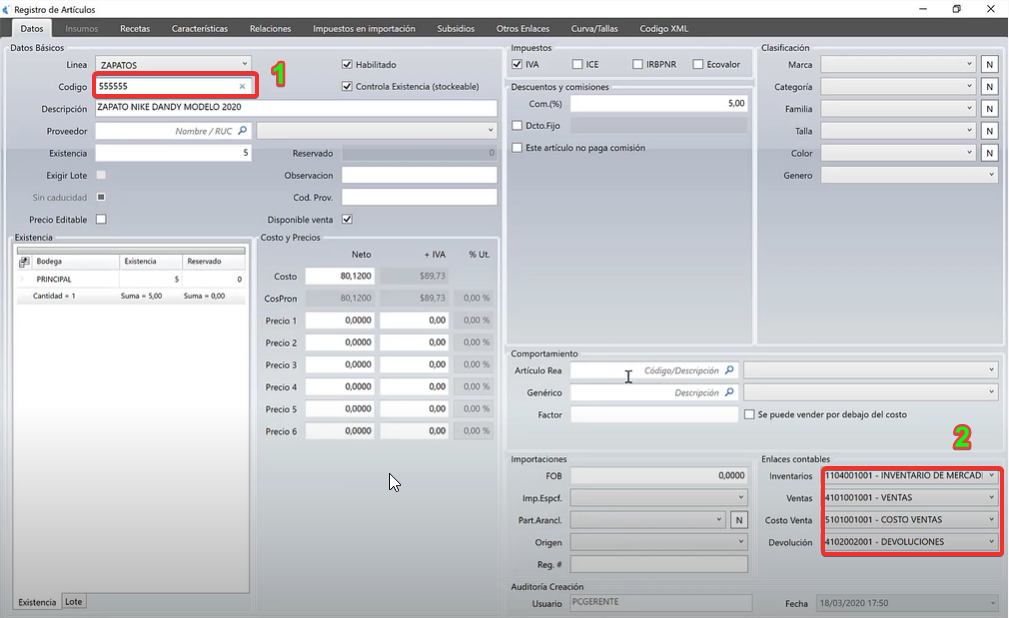1009x618 pixels.
Task: Open the Codigo XML tab
Action: [x=663, y=28]
